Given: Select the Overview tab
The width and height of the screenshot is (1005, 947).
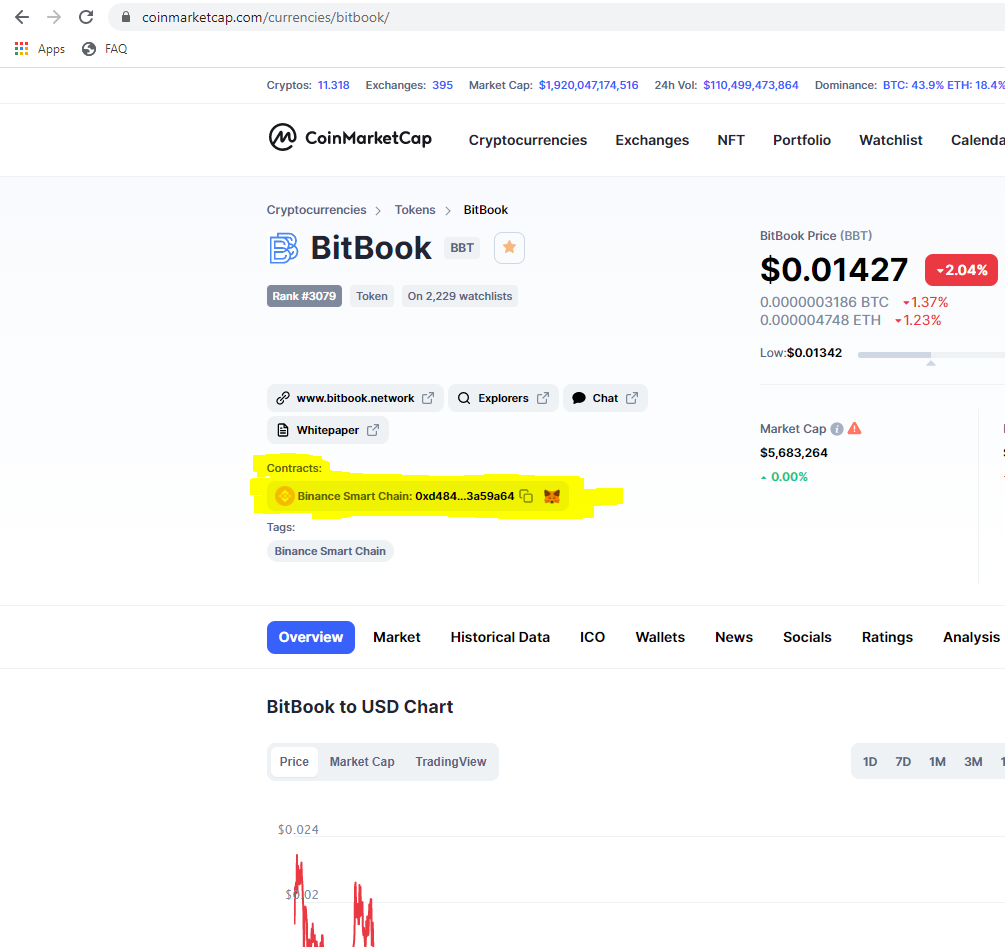Looking at the screenshot, I should click(311, 638).
